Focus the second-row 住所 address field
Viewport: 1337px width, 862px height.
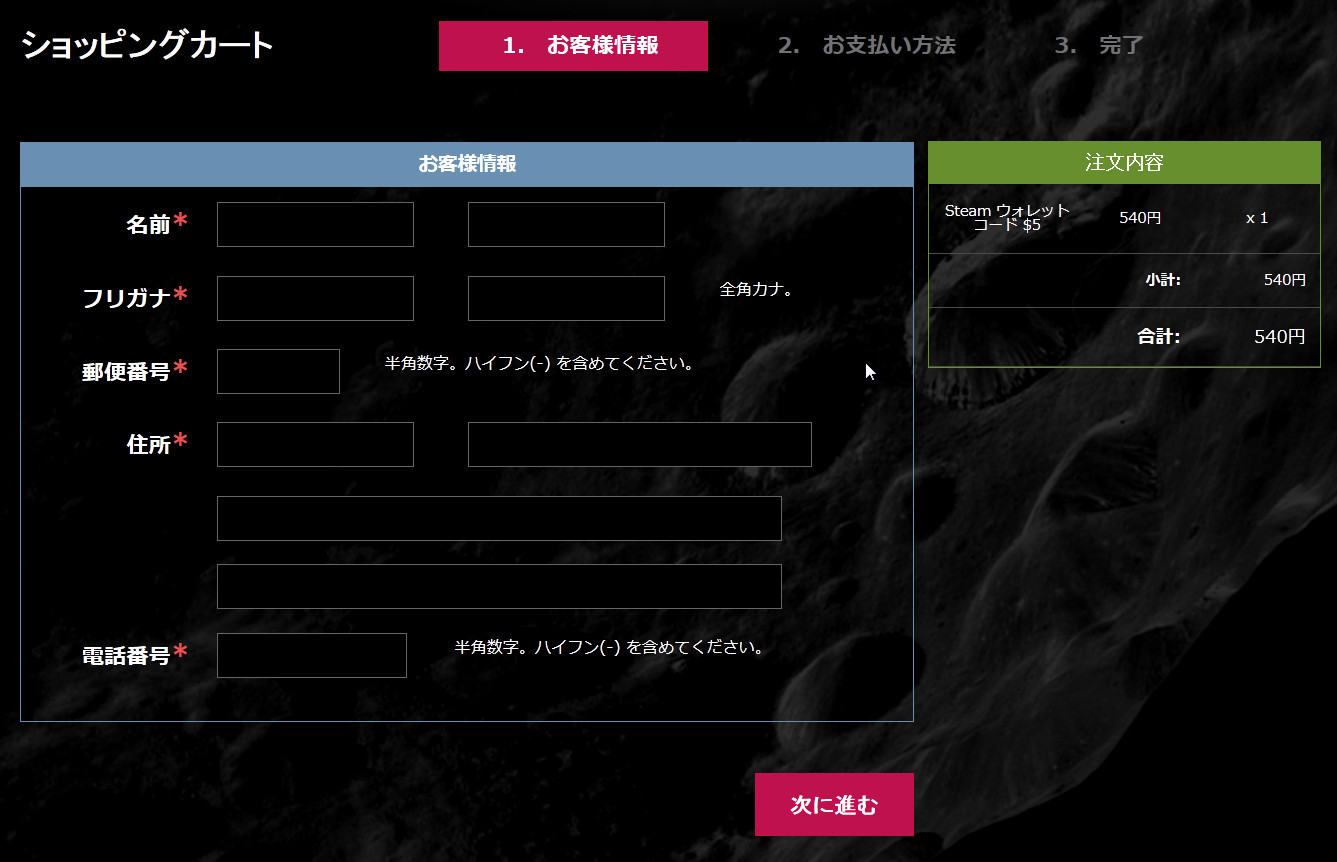pos(499,518)
